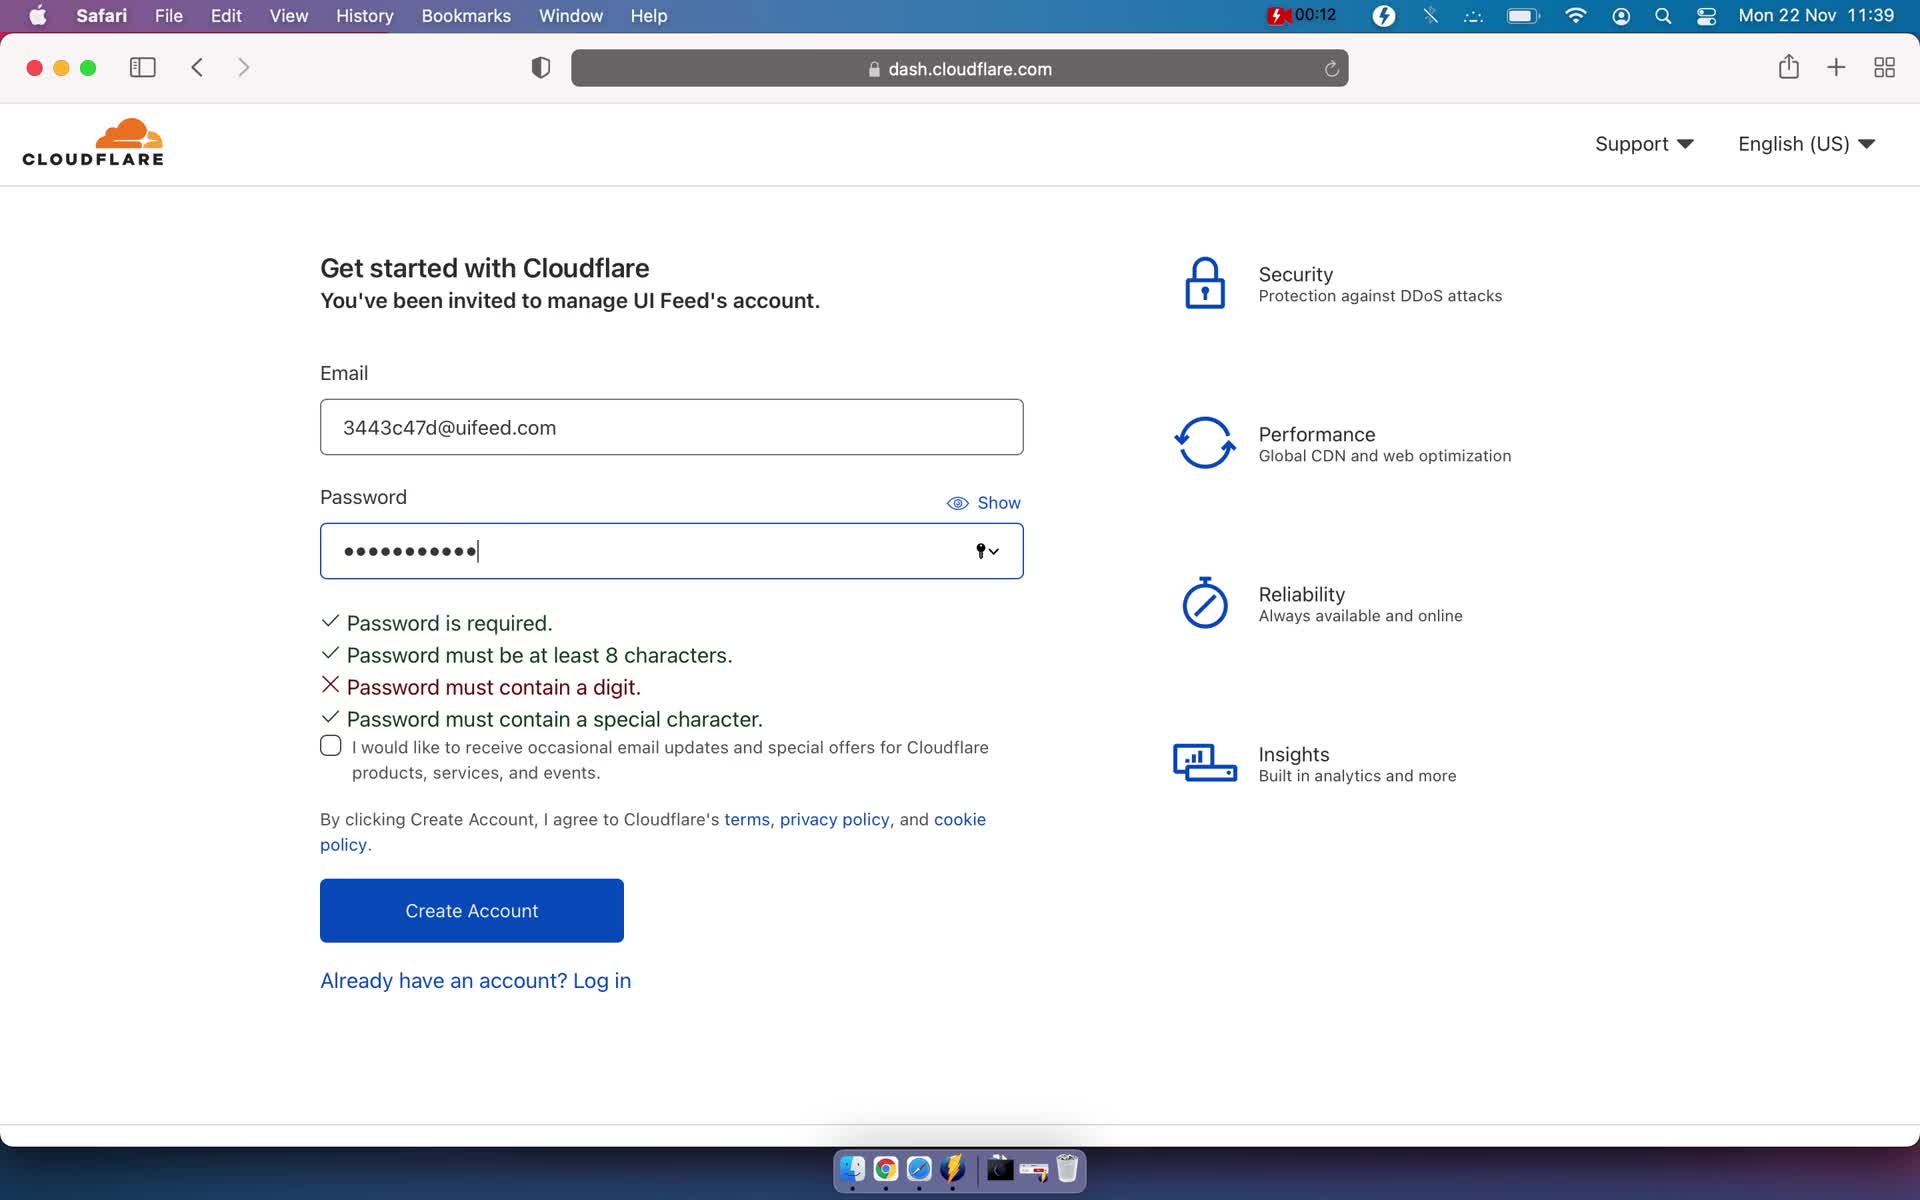Click the Wi-Fi status icon

(x=1576, y=16)
